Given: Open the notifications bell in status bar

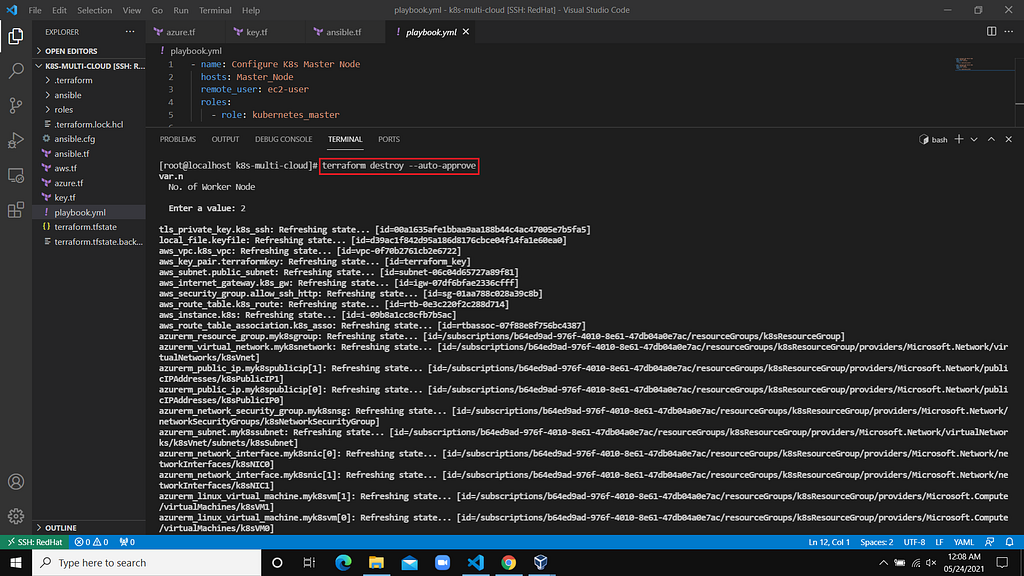Looking at the screenshot, I should [1009, 542].
